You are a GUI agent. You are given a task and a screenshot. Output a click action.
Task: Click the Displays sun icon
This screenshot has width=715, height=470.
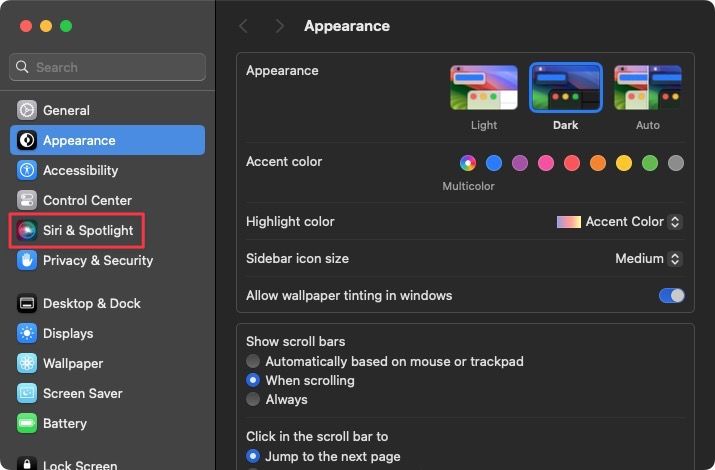click(26, 333)
